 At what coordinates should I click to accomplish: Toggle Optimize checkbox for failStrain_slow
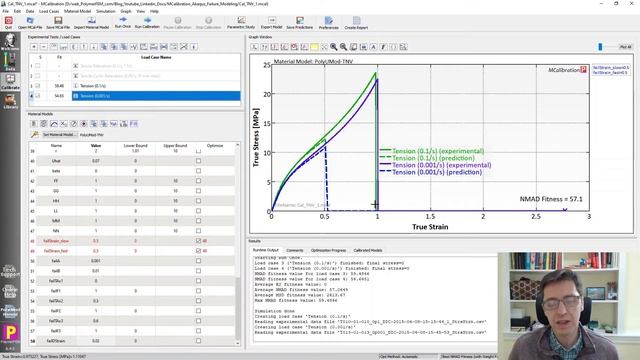(198, 241)
